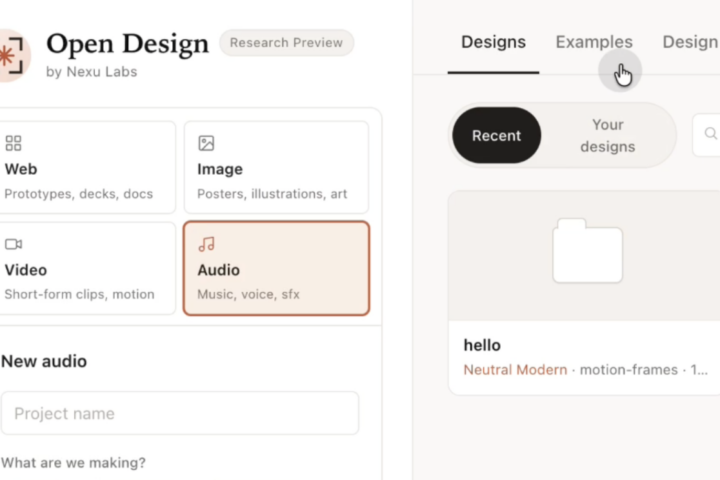Screen dimensions: 720x480
Task: Choose the Web project type card
Action: pyautogui.click(x=87, y=167)
